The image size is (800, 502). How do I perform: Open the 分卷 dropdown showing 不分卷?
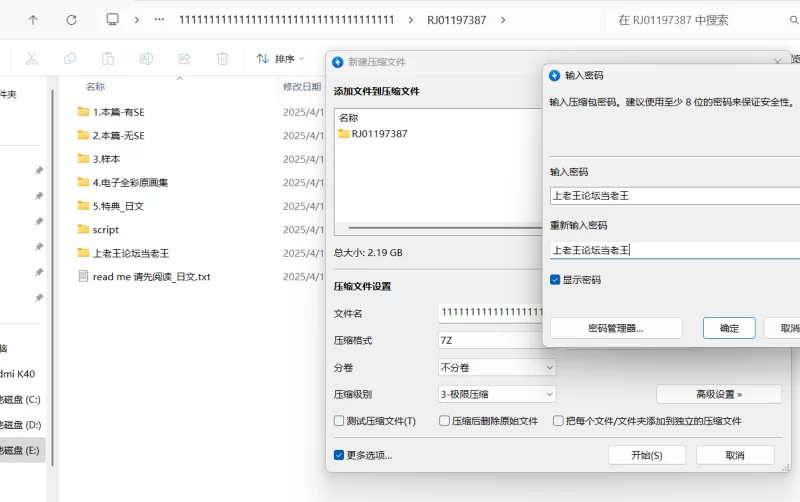click(x=496, y=367)
